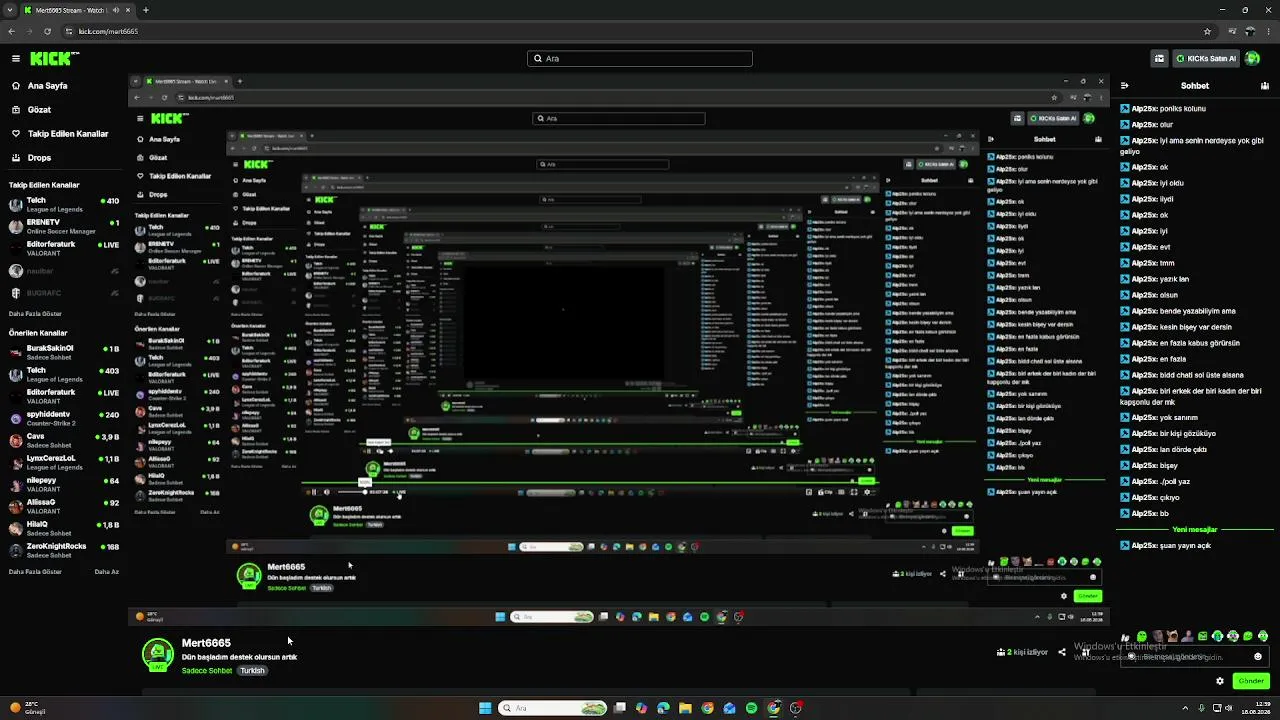Image resolution: width=1280 pixels, height=720 pixels.
Task: Open the volume control in system tray
Action: pyautogui.click(x=1229, y=708)
